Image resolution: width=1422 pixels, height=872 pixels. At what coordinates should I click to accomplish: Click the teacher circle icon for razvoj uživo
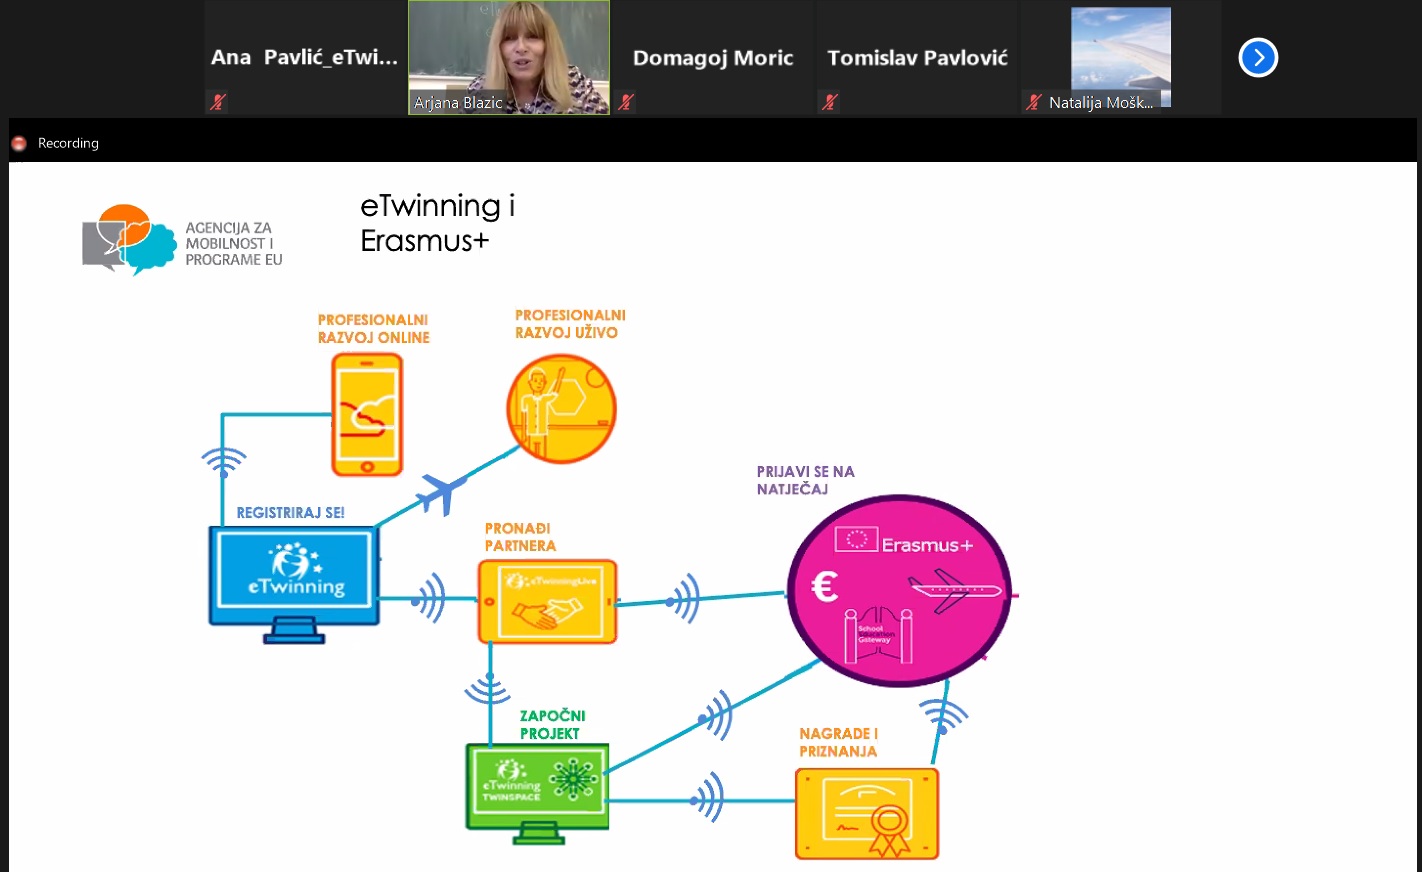click(561, 408)
